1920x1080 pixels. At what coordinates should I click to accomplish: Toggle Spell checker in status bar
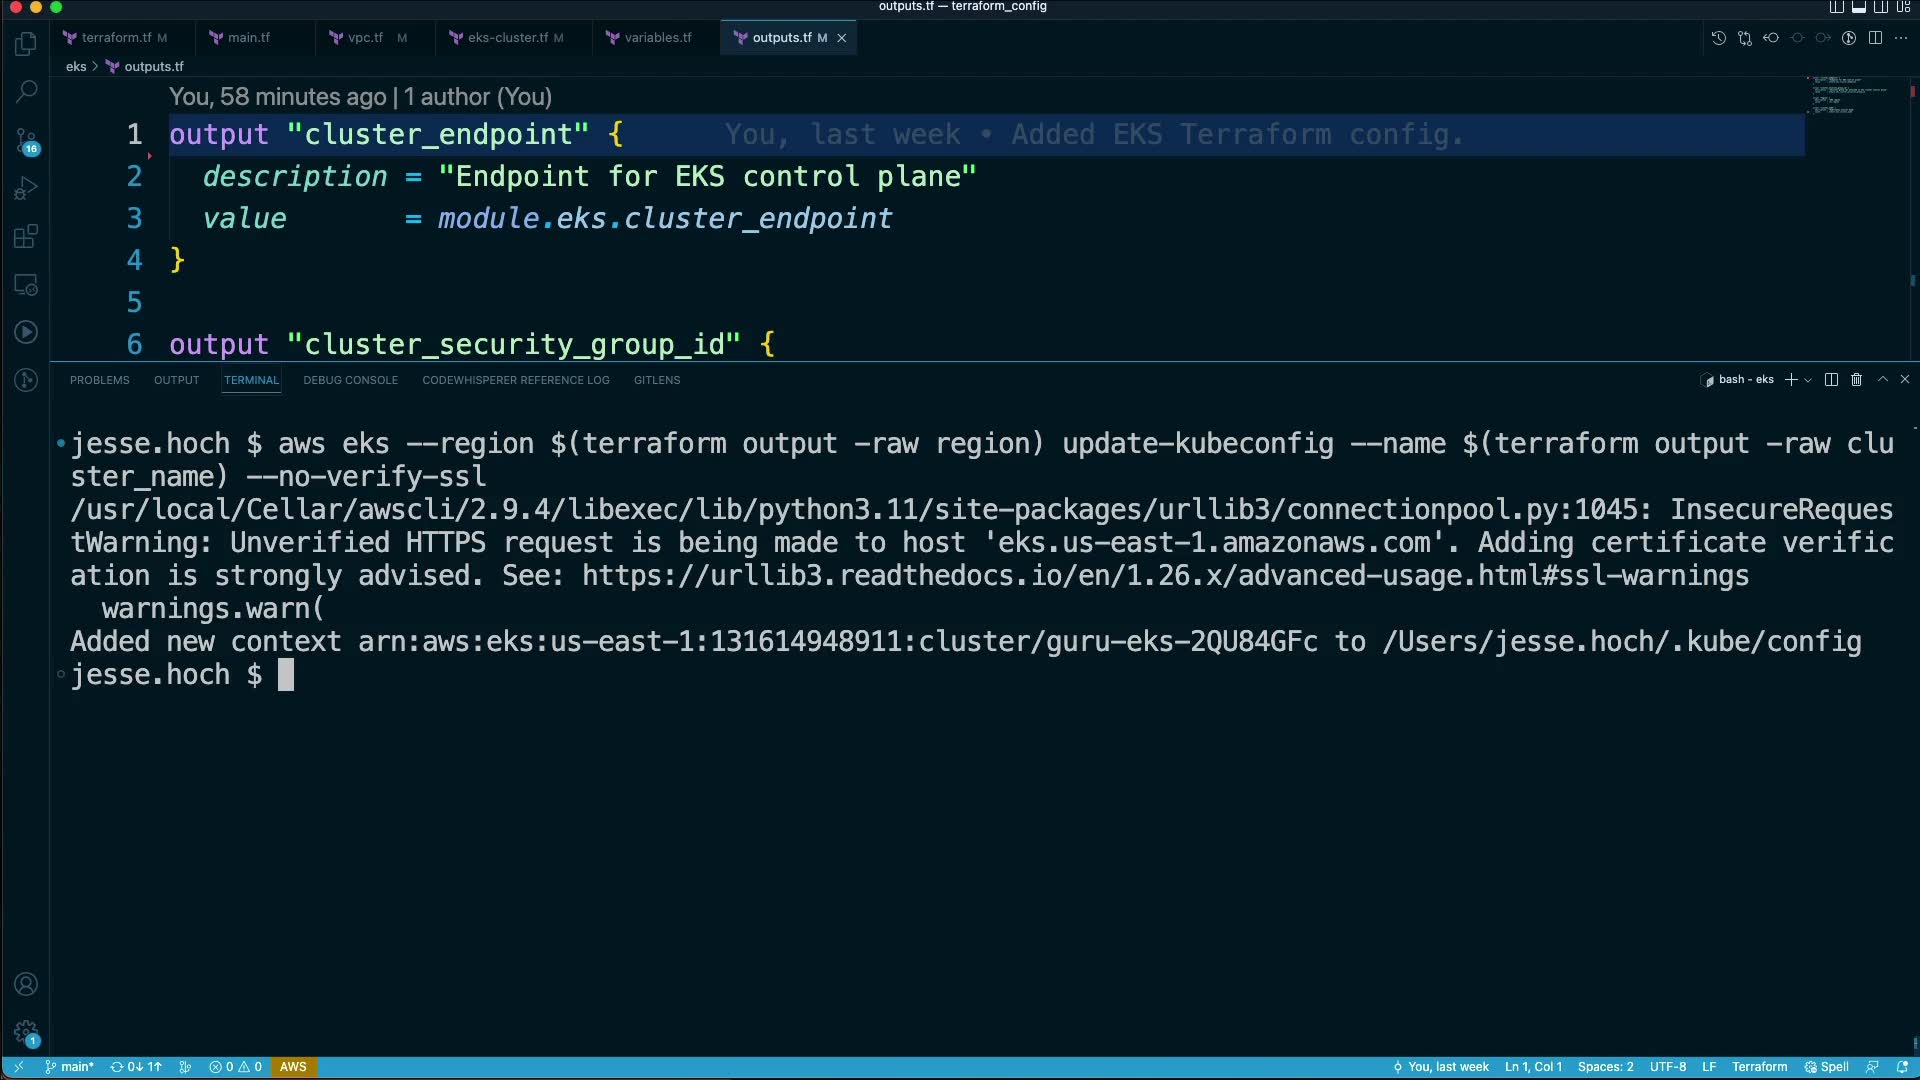coord(1826,1067)
